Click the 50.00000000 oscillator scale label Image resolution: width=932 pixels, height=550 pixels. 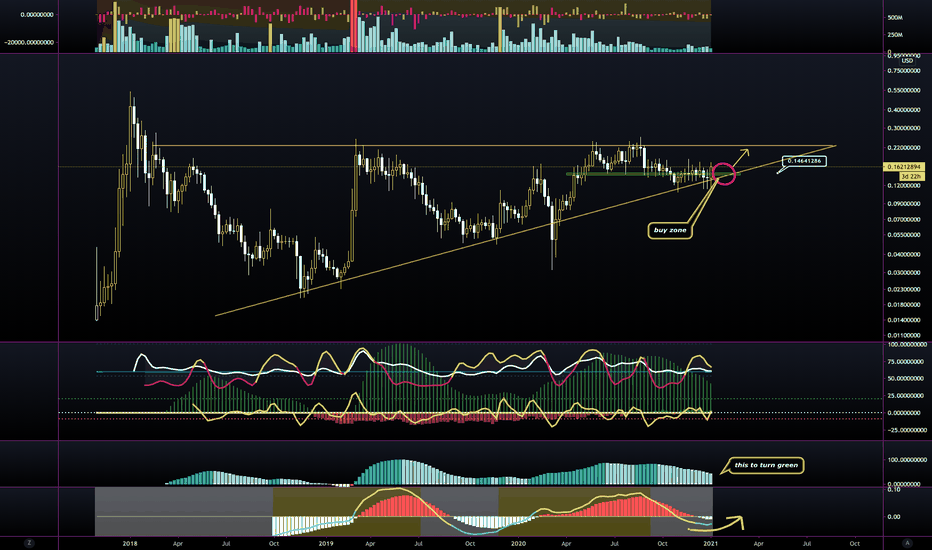click(906, 379)
